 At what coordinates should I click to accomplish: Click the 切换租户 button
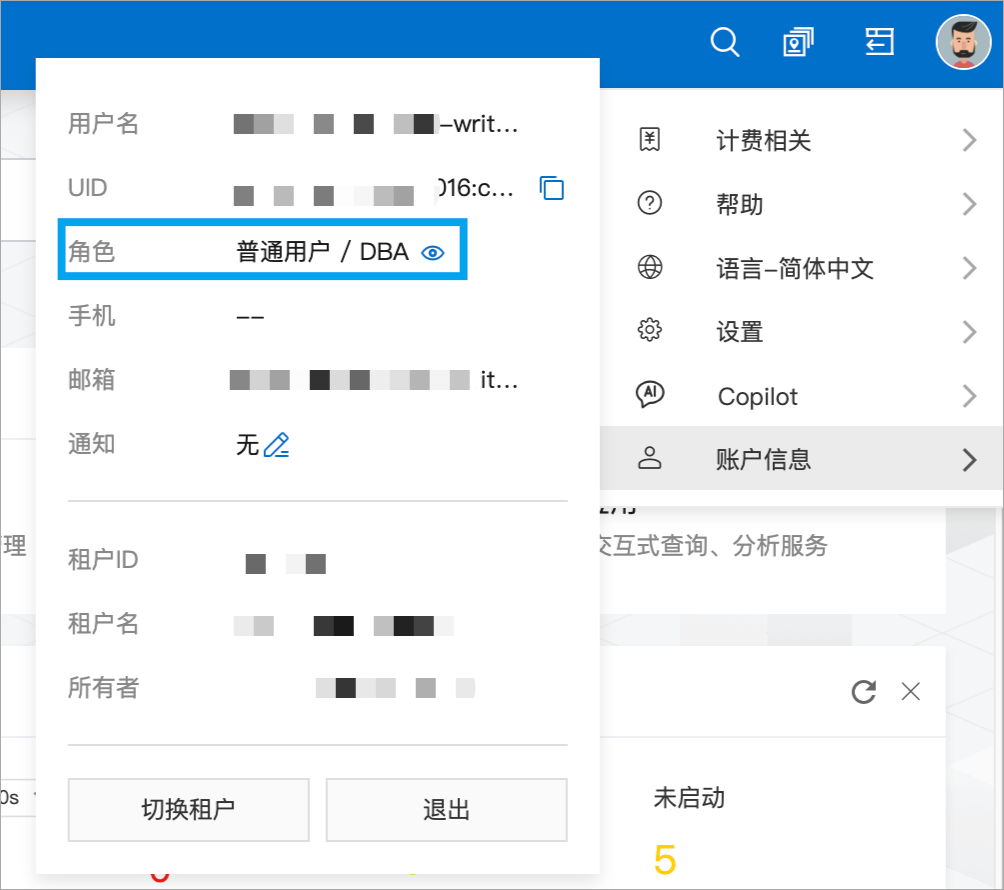pos(189,810)
